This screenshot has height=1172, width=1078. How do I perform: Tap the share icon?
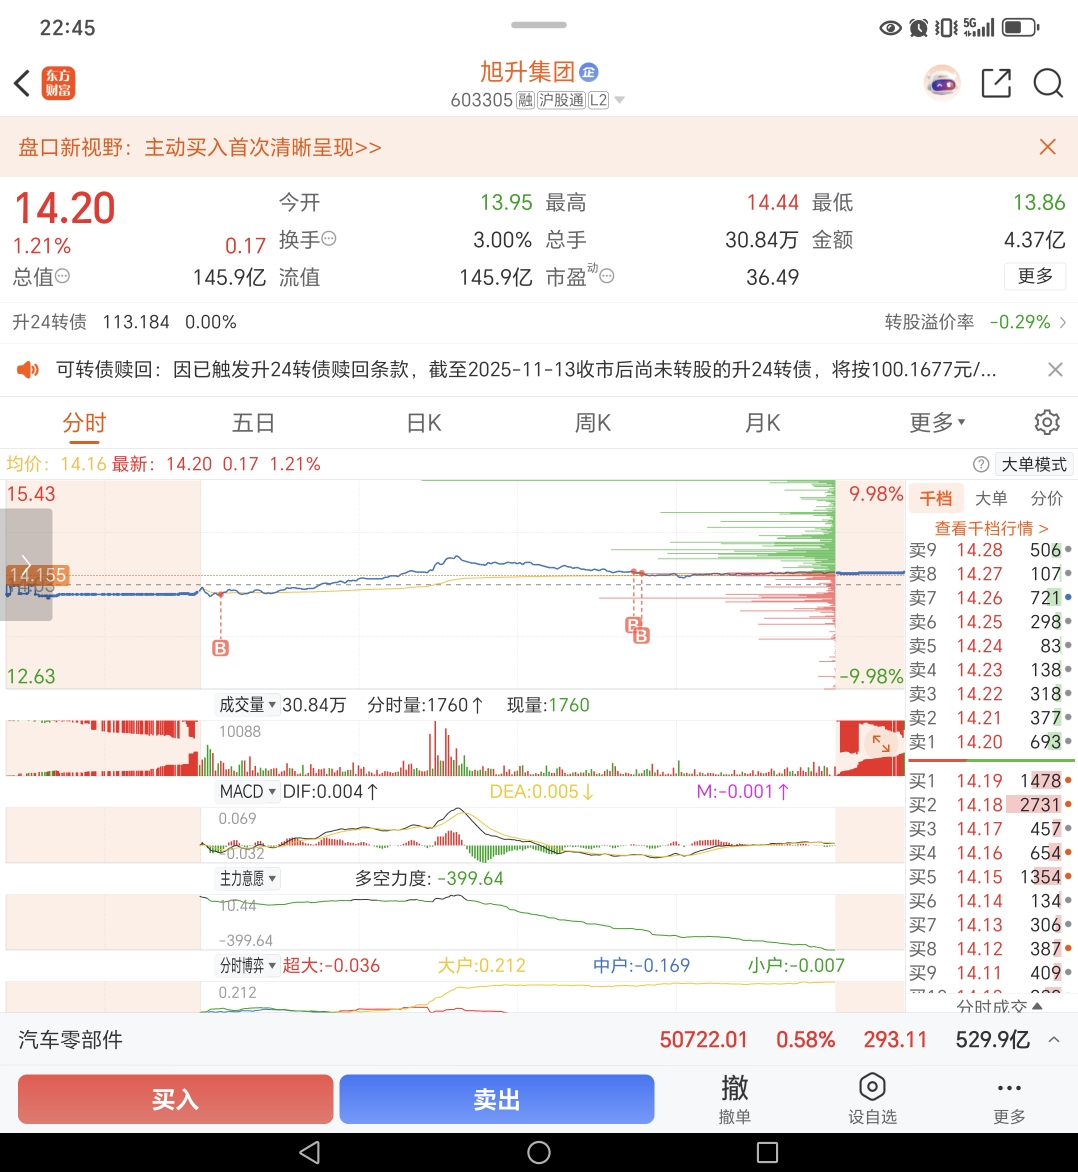996,83
